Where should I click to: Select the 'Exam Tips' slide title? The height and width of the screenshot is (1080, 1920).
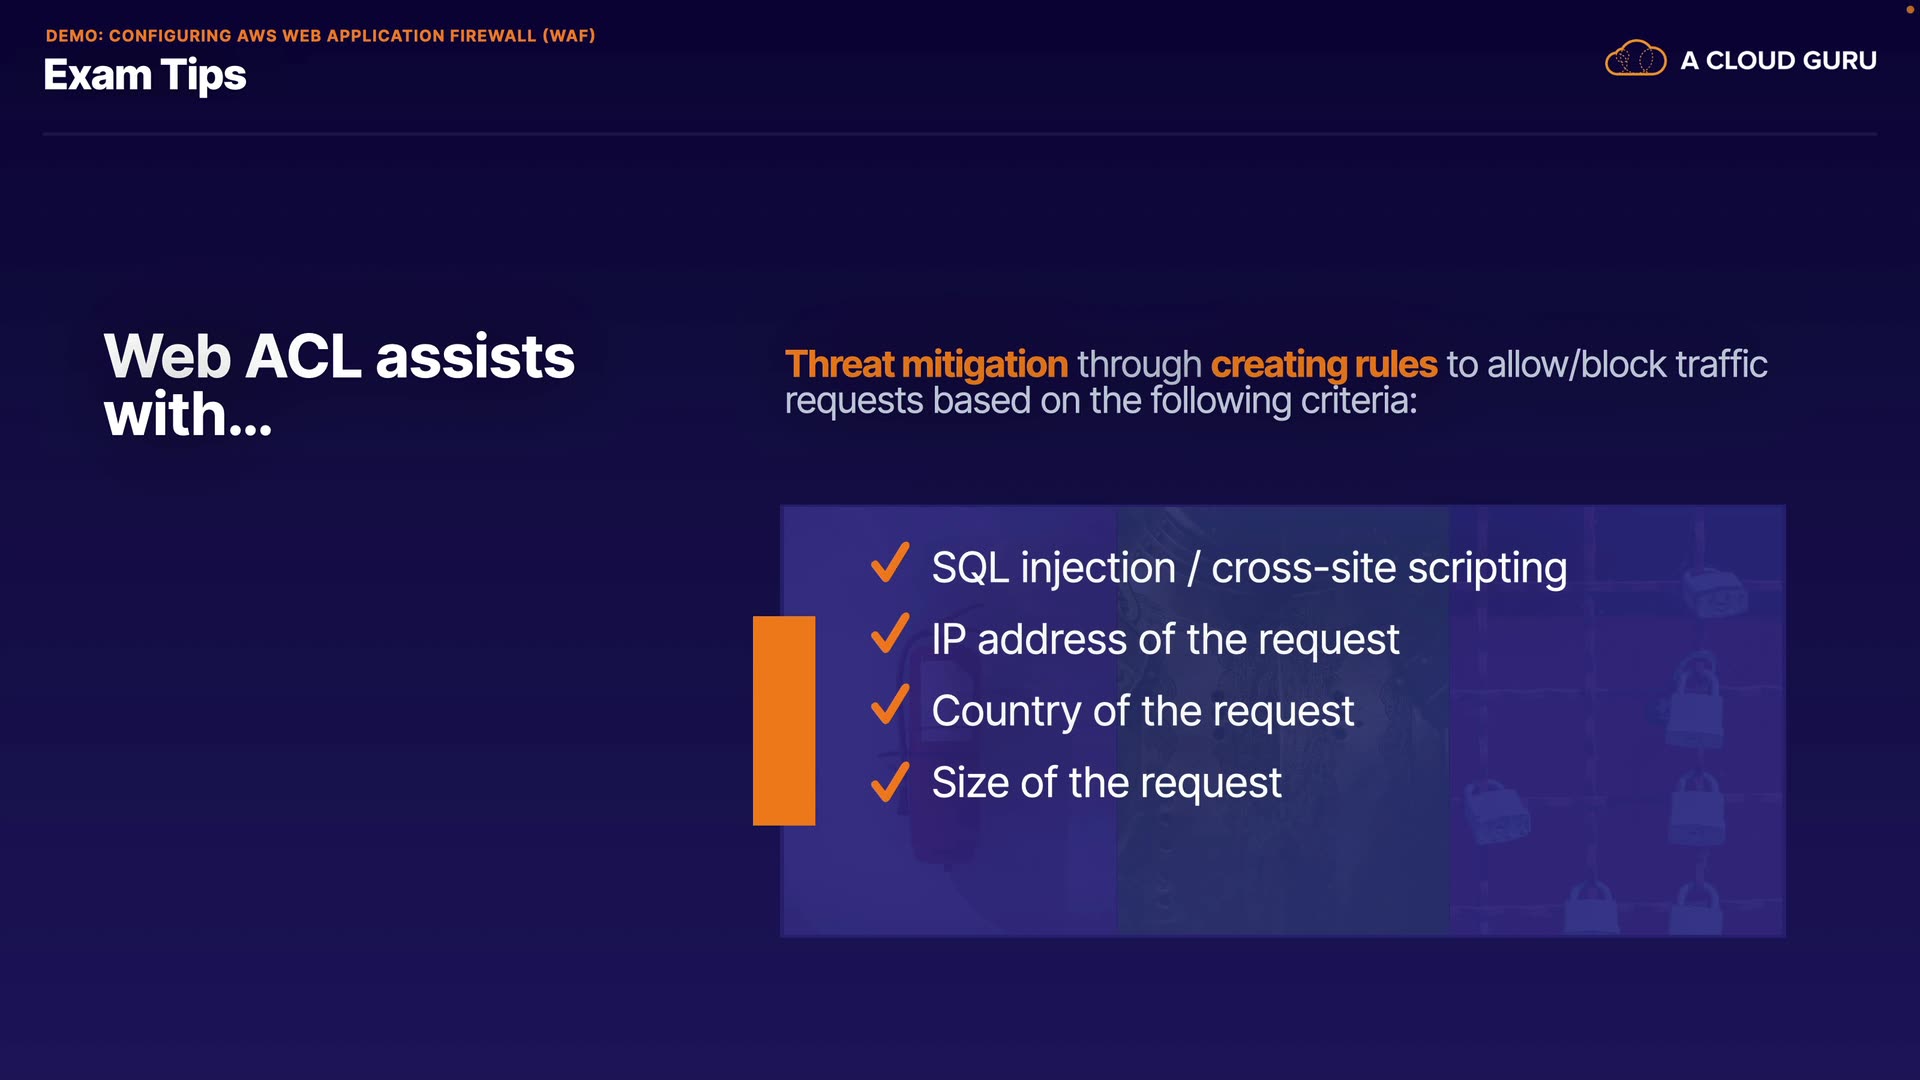145,76
